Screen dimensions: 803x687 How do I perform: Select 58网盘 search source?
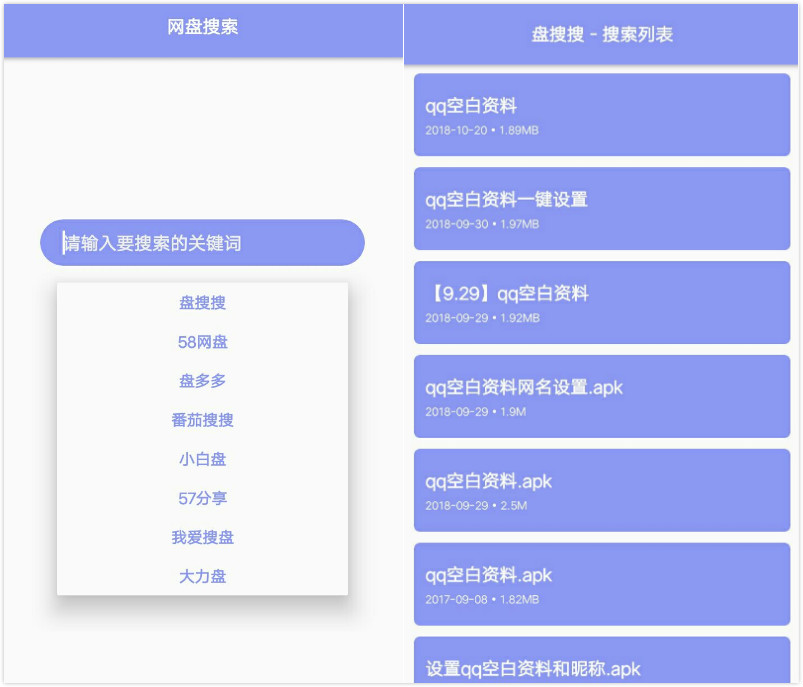(202, 342)
